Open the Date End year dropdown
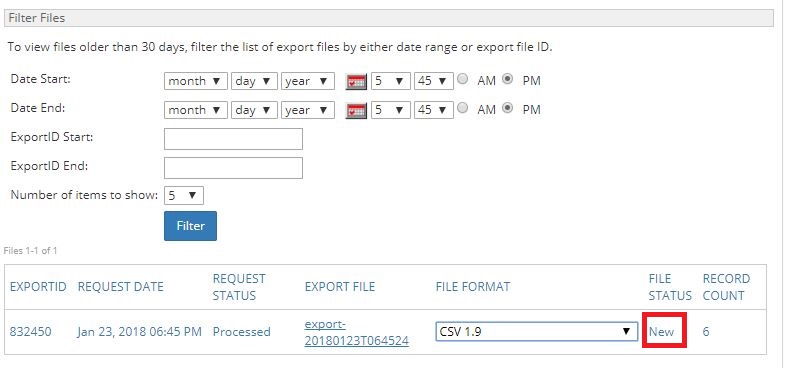 [307, 110]
